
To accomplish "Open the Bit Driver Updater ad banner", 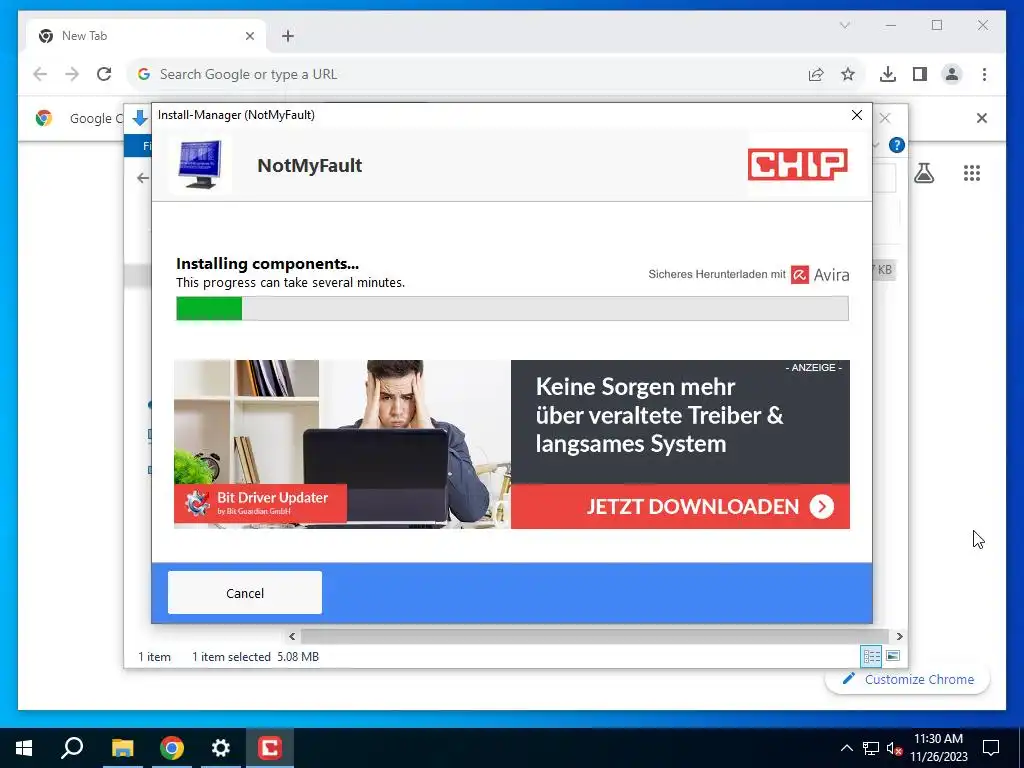I will point(260,503).
